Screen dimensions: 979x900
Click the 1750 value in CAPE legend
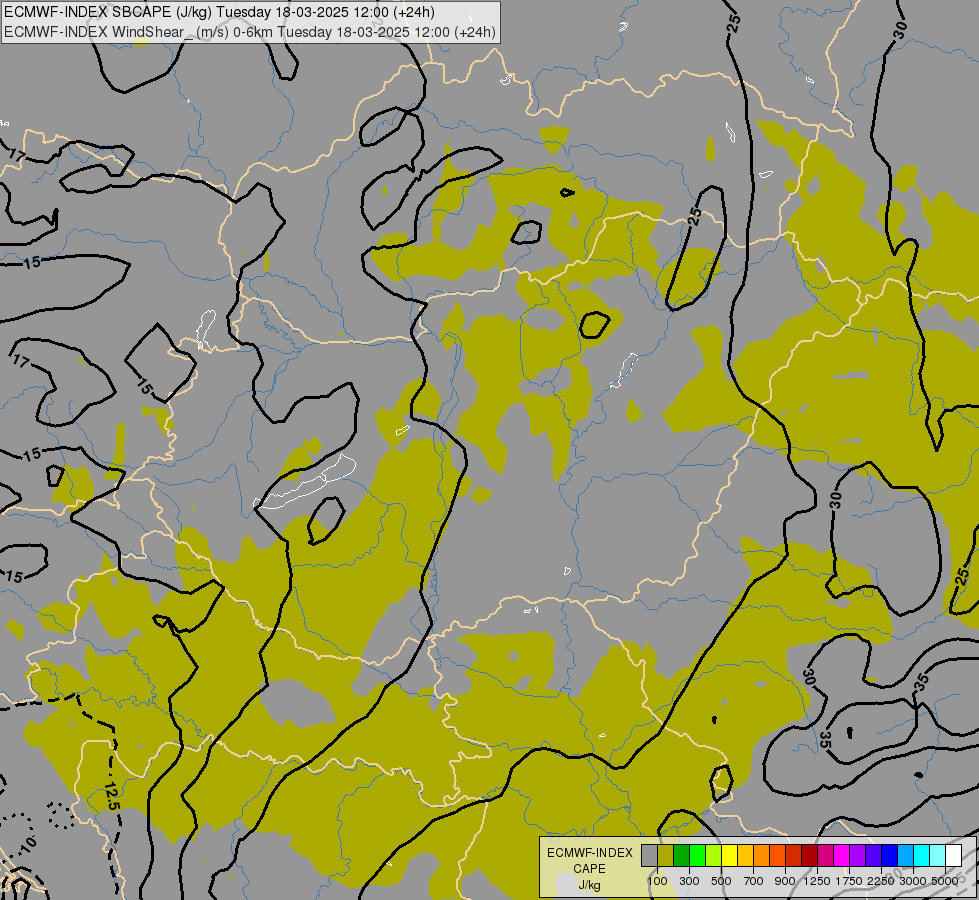coord(849,881)
